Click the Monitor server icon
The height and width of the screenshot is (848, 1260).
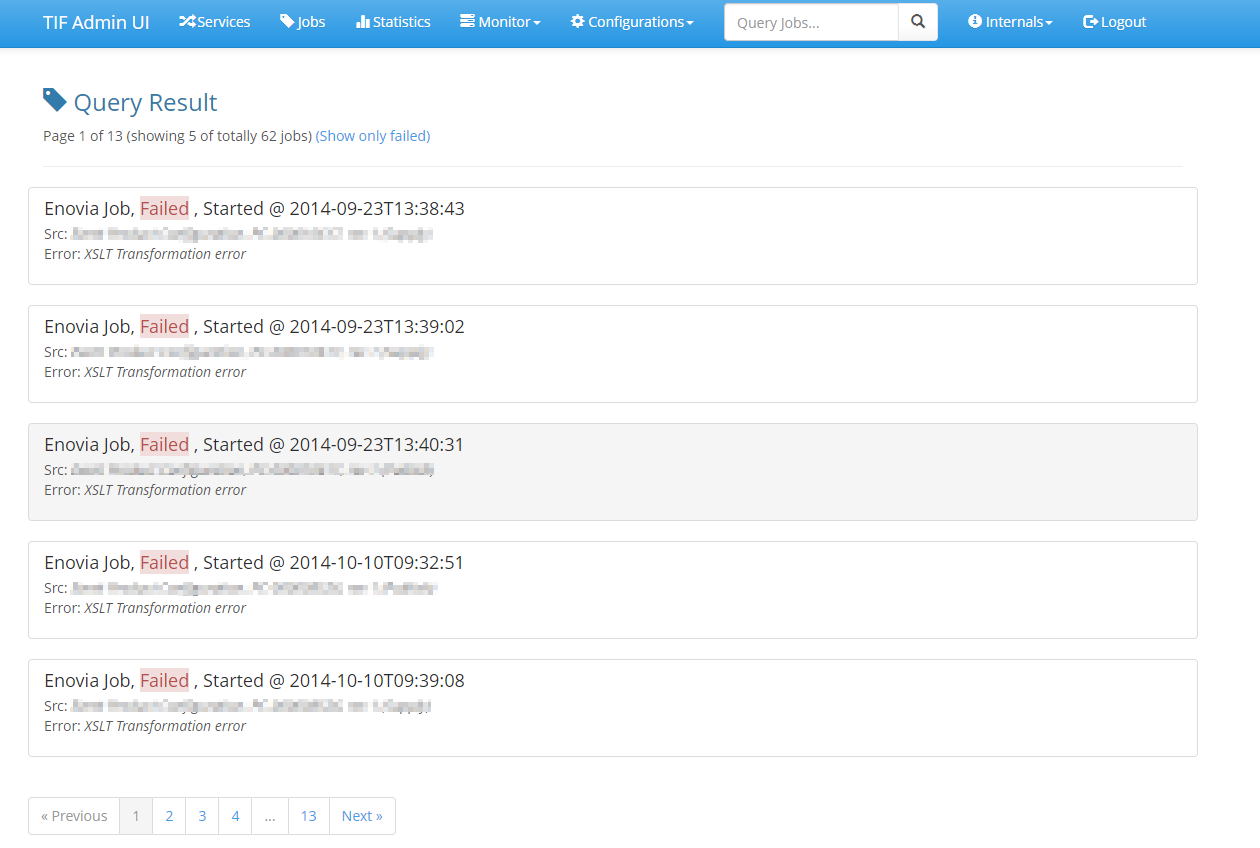(x=467, y=22)
